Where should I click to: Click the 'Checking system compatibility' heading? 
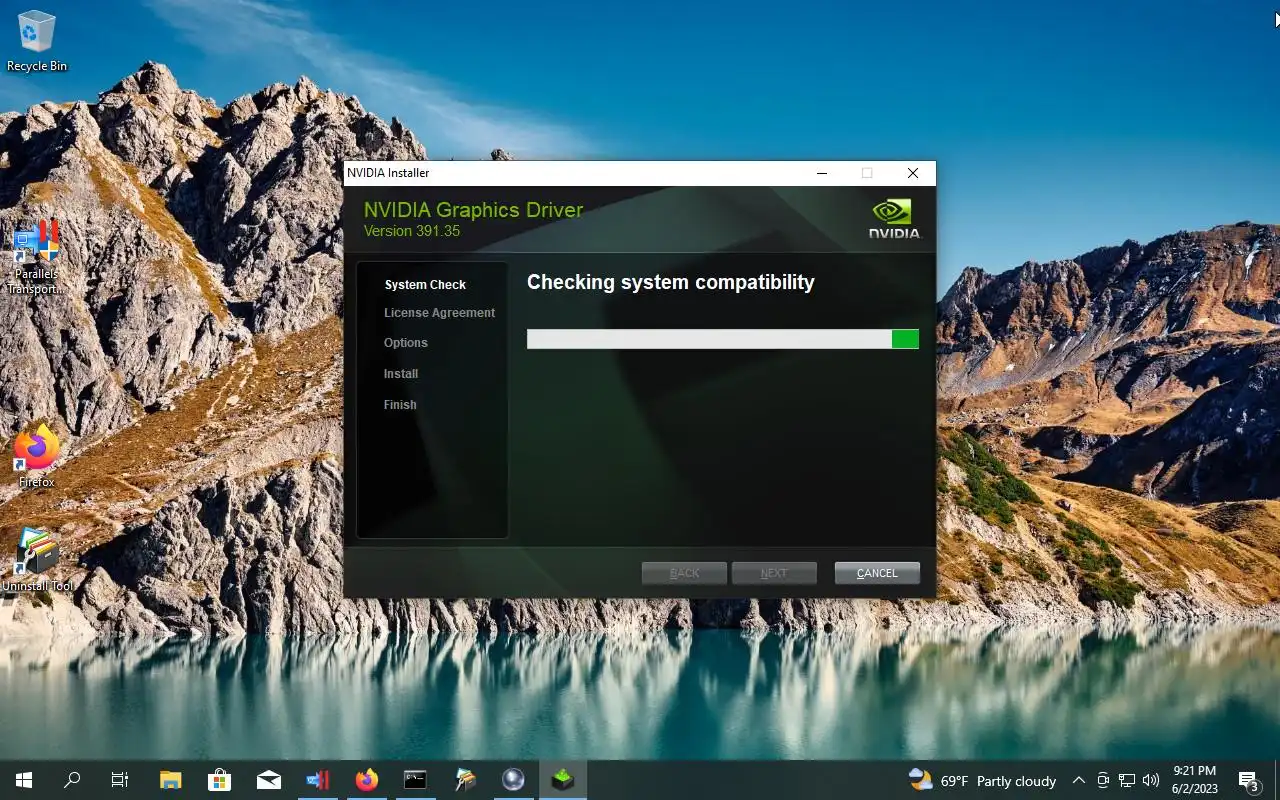(671, 283)
